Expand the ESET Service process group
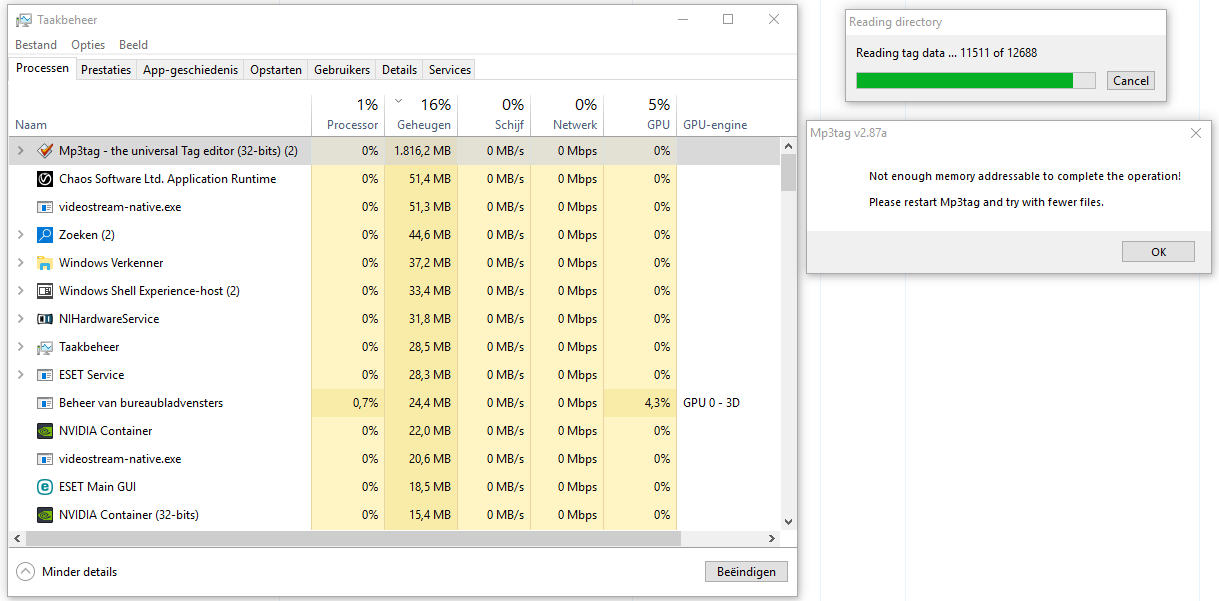 pos(21,375)
